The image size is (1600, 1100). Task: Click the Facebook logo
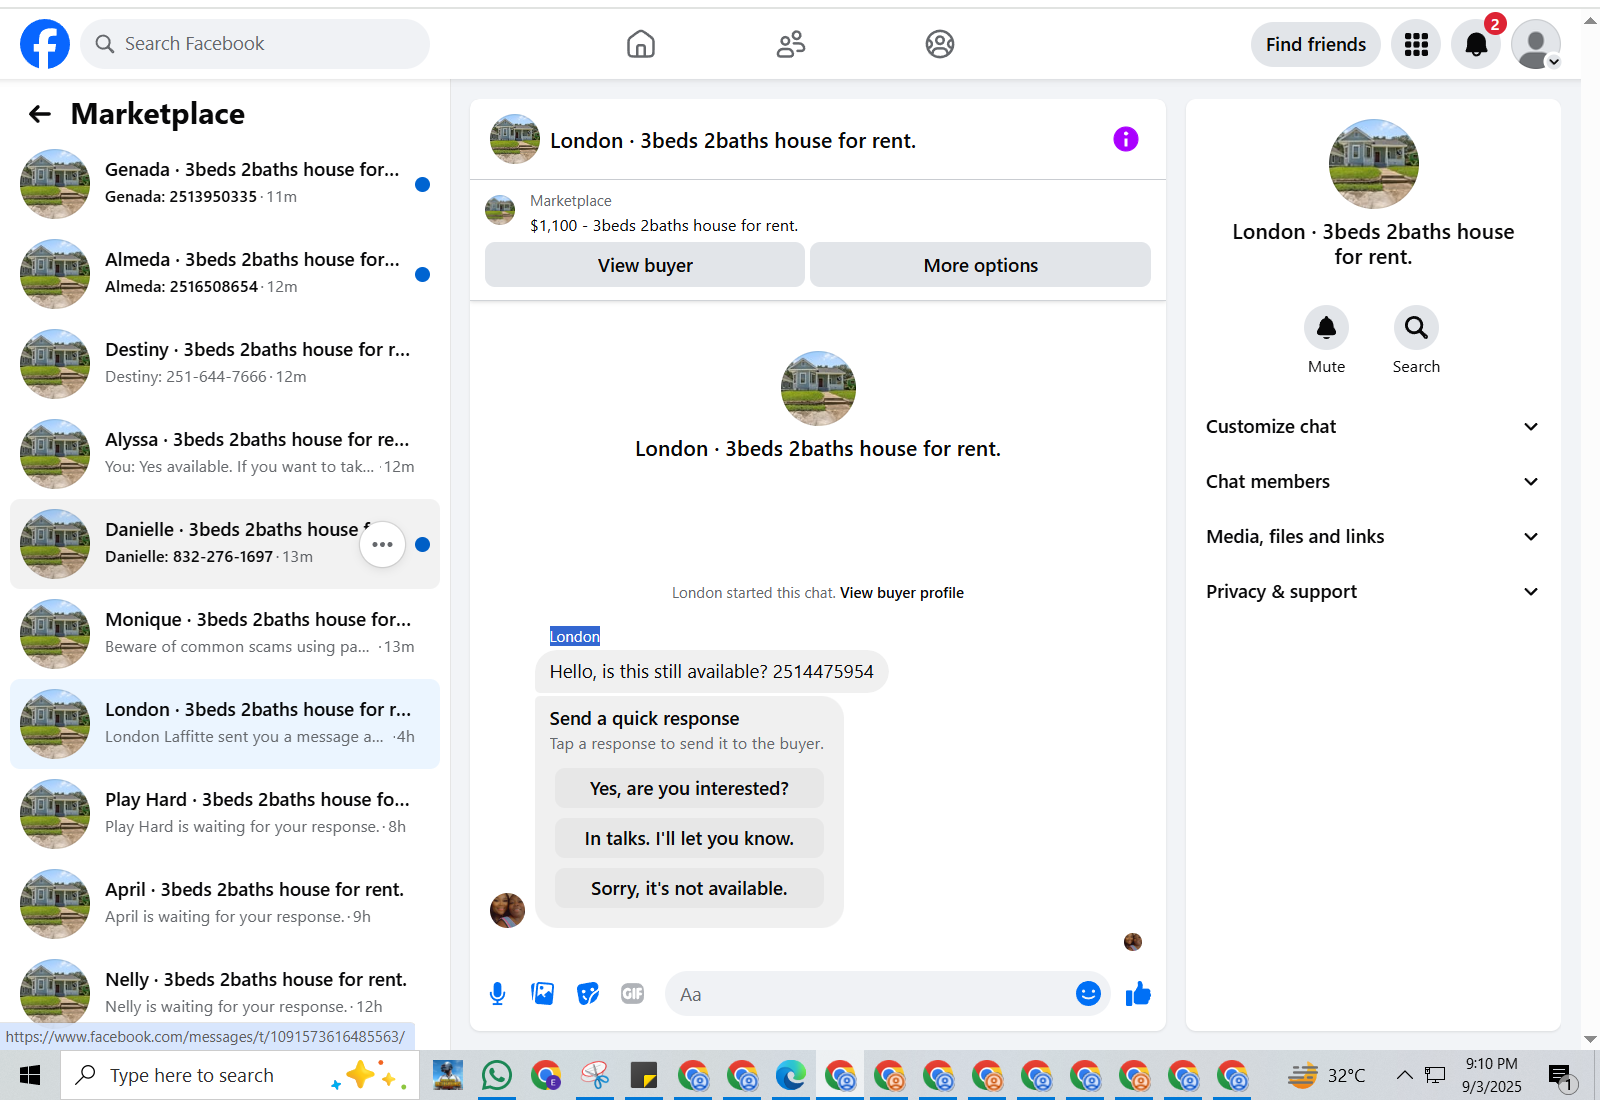45,44
